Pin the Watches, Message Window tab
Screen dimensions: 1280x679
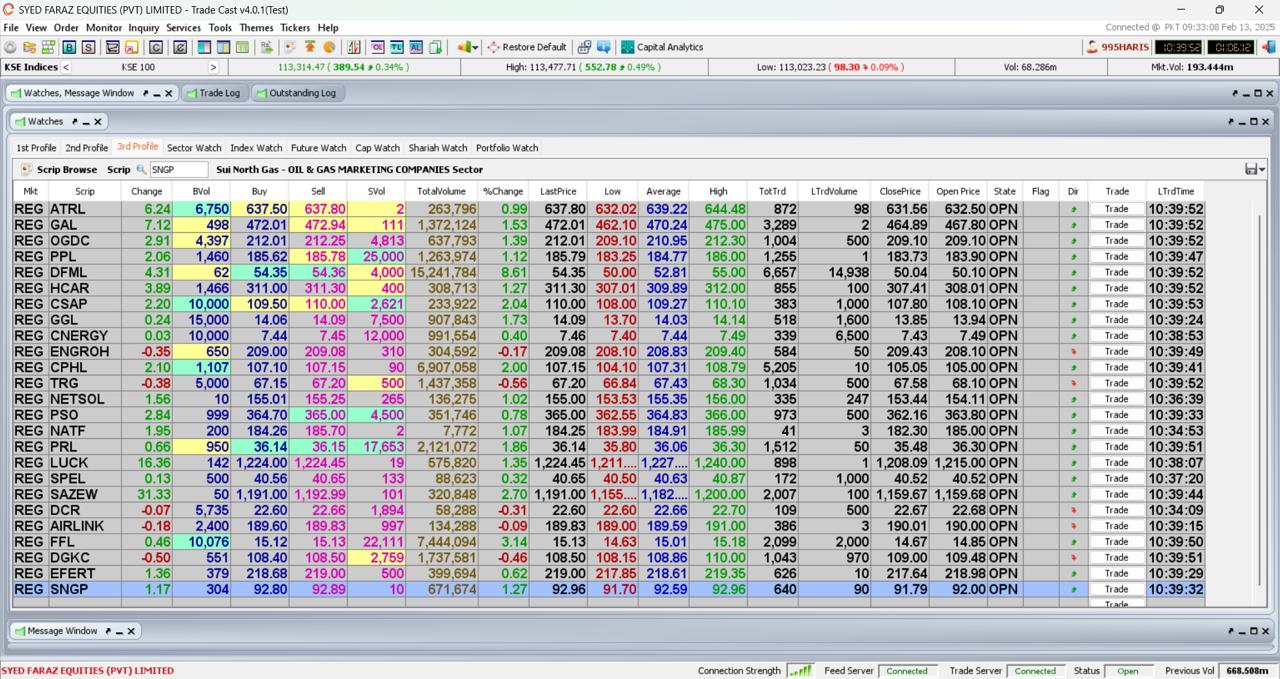coord(145,93)
